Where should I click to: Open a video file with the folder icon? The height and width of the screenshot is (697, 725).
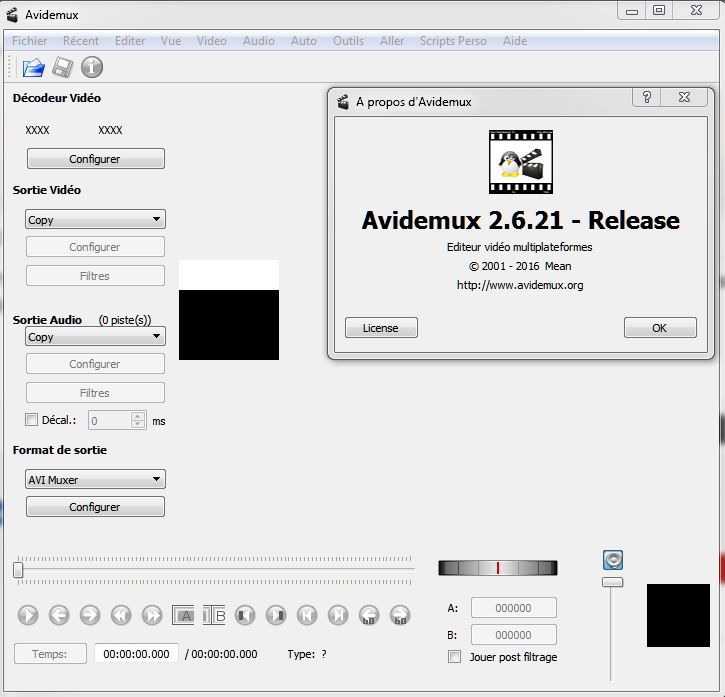click(x=34, y=68)
